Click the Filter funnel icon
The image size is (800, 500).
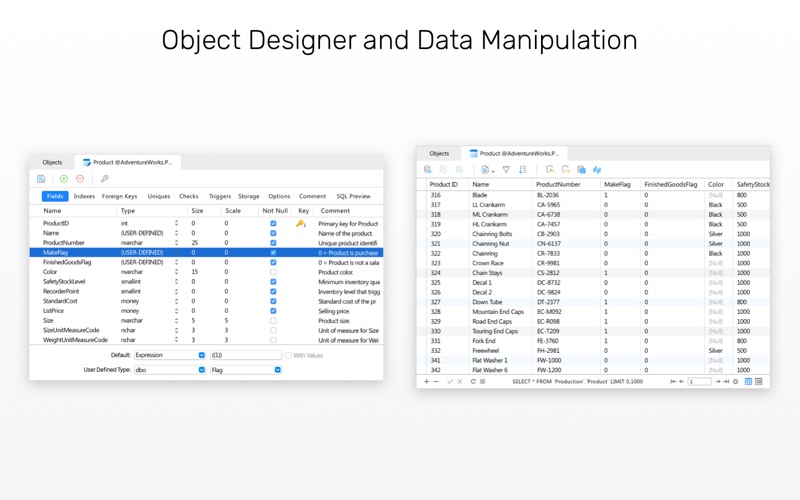pos(506,169)
